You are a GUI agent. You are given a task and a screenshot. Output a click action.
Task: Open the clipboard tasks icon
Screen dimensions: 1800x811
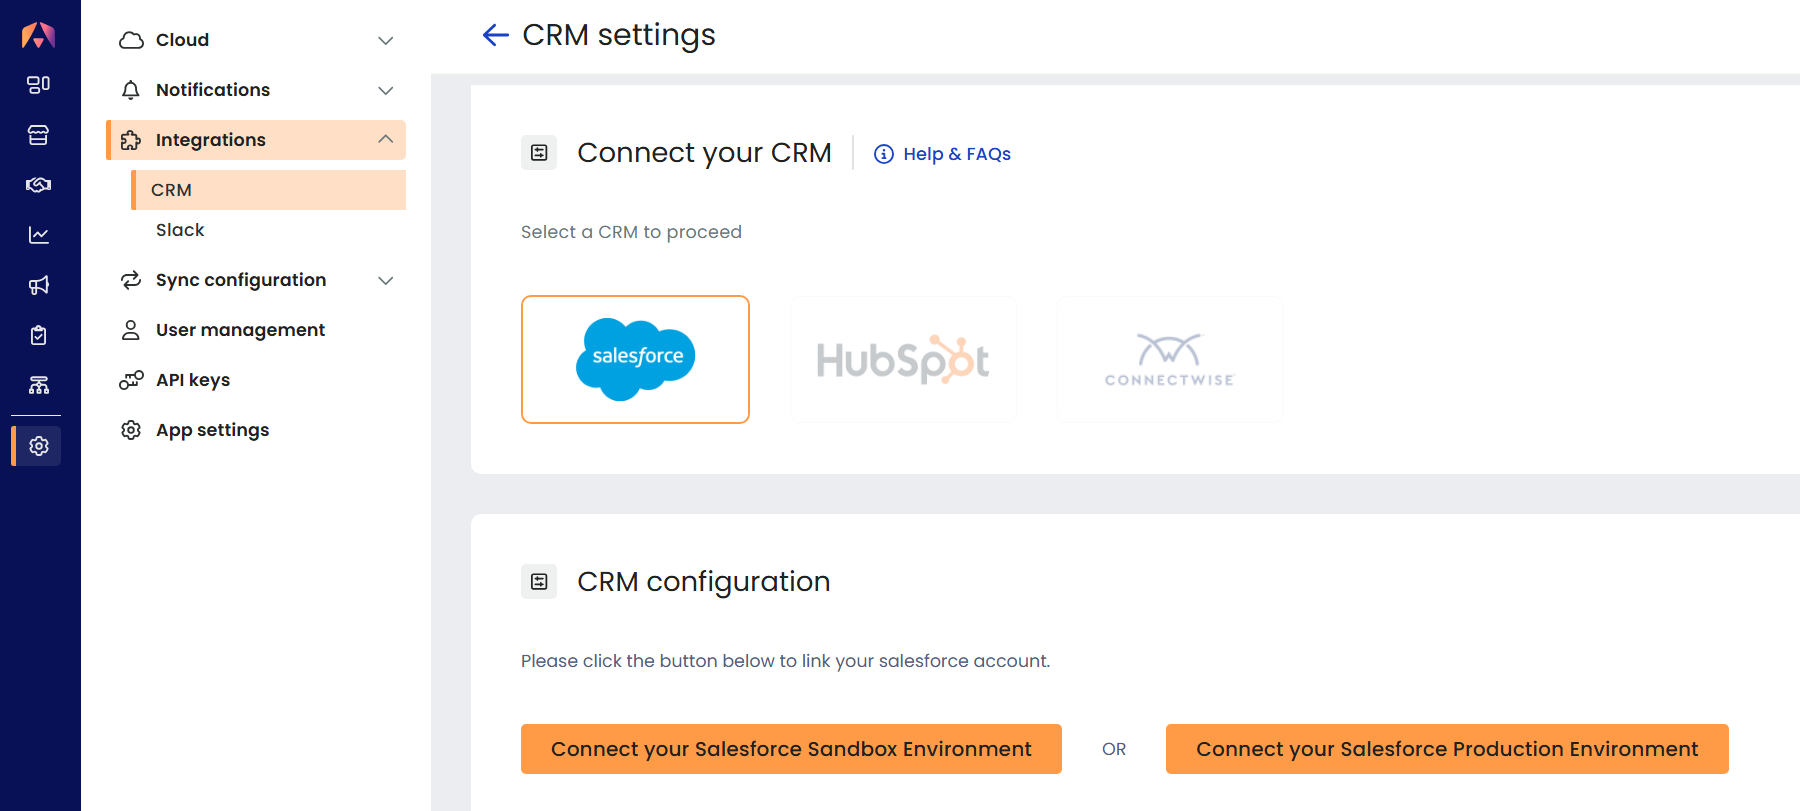(38, 335)
